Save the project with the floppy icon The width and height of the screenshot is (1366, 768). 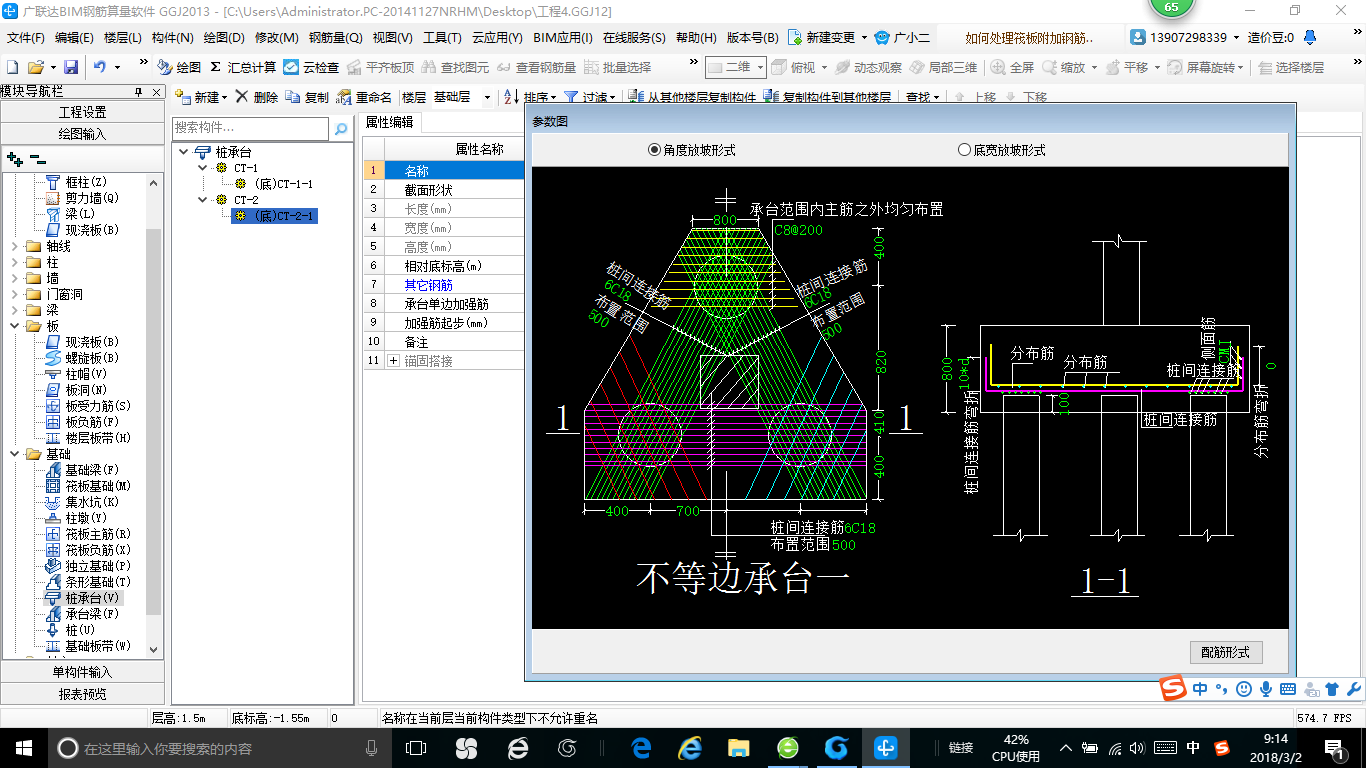[x=71, y=67]
